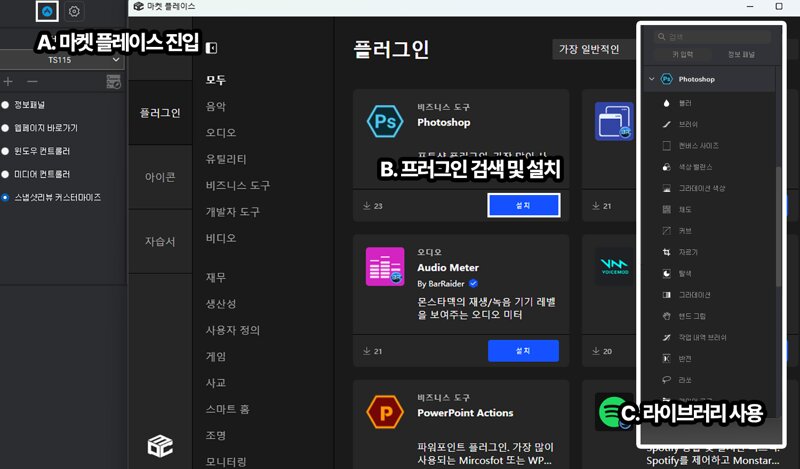The width and height of the screenshot is (800, 469).
Task: Select the 웹페이지 바로가기 profile radio button
Action: tap(5, 128)
